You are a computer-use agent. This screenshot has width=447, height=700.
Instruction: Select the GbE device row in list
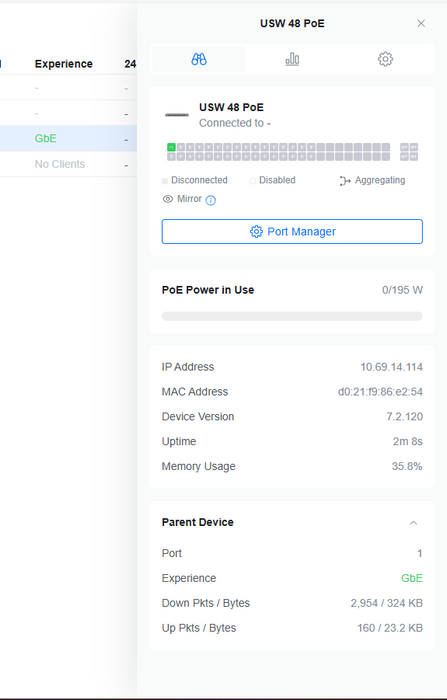tap(68, 138)
